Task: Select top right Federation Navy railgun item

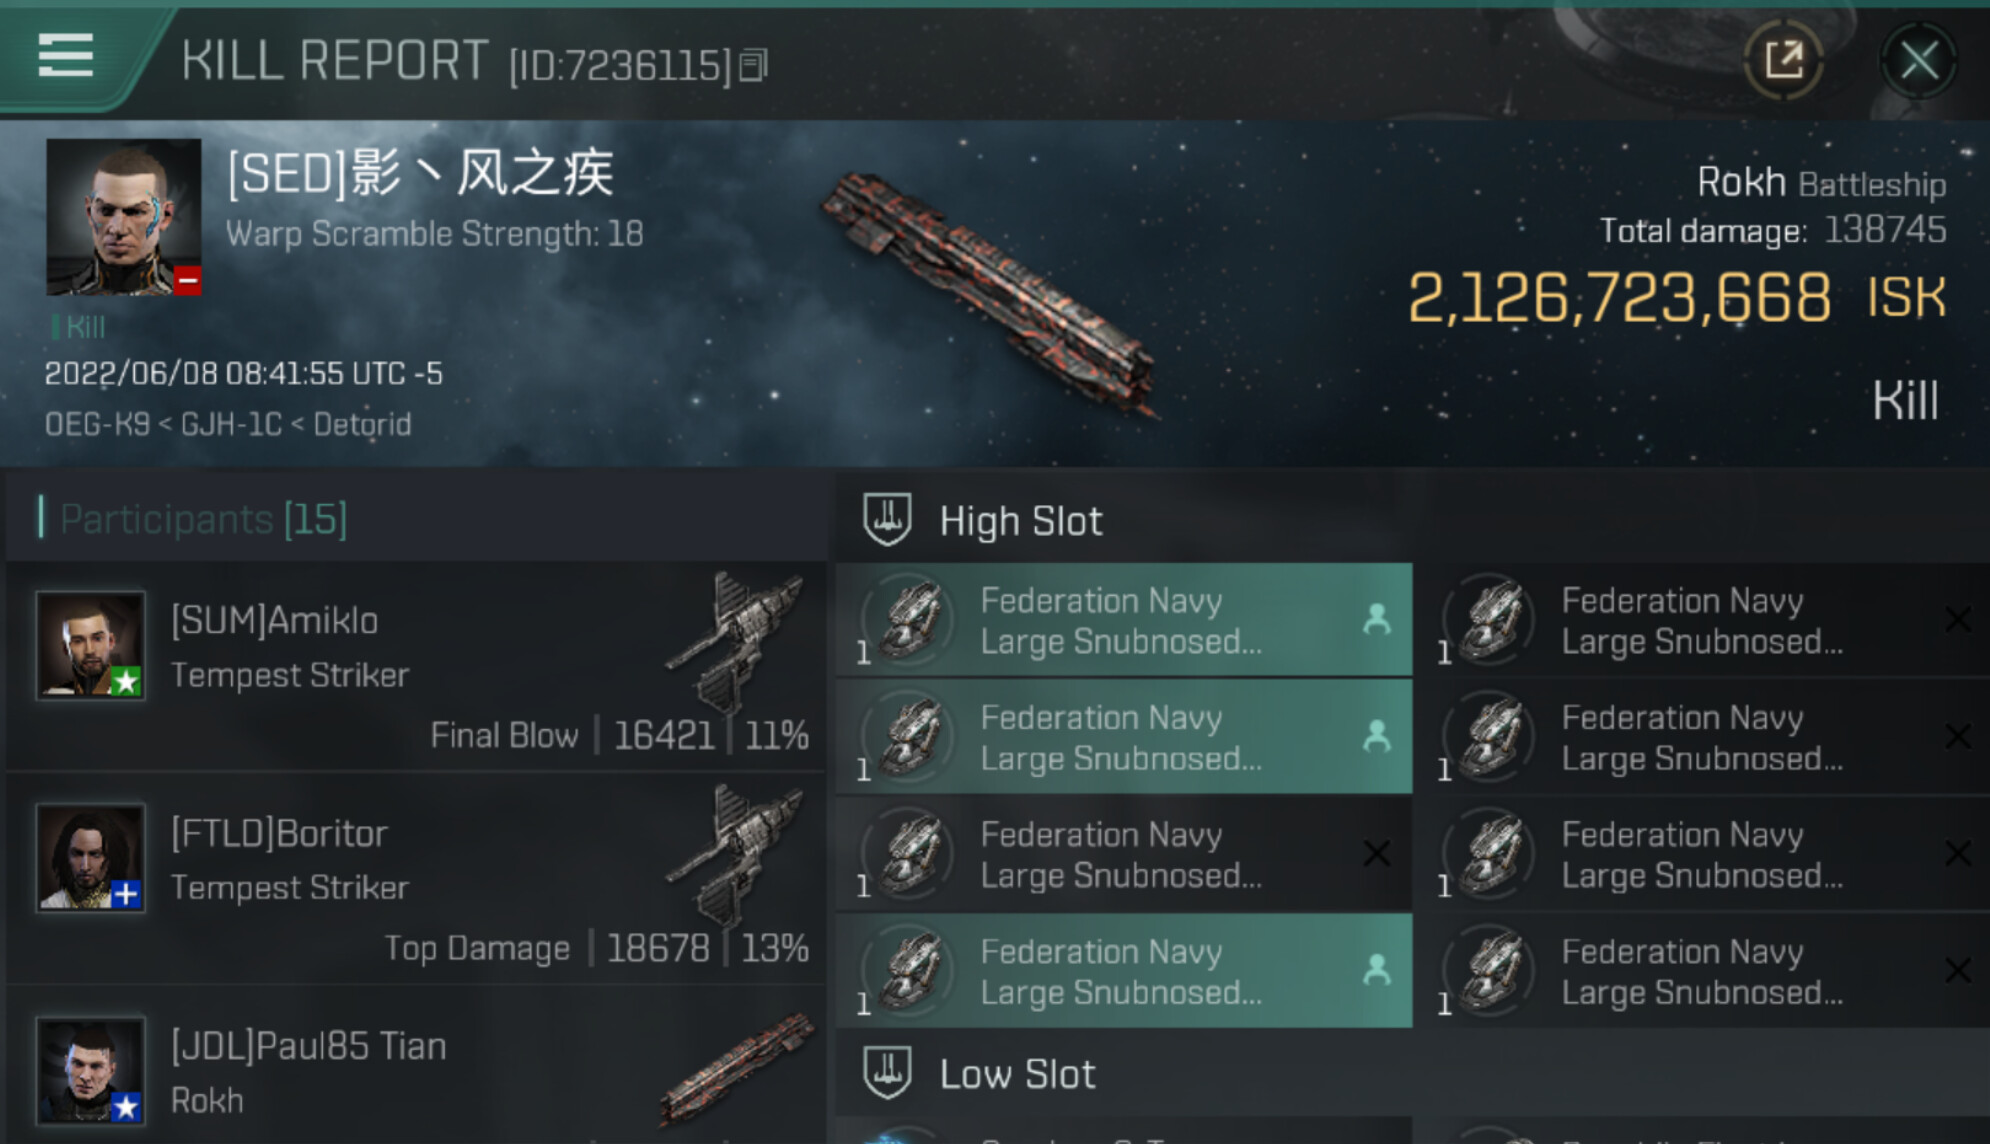Action: pos(1700,620)
